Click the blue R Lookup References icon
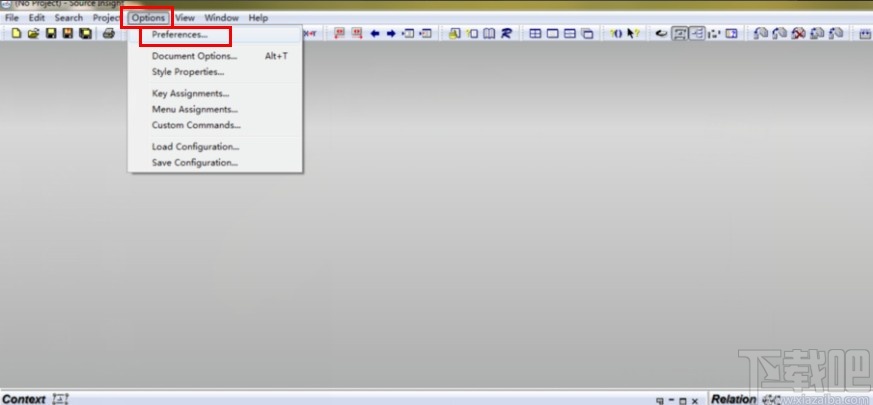Viewport: 873px width, 405px height. pyautogui.click(x=506, y=33)
